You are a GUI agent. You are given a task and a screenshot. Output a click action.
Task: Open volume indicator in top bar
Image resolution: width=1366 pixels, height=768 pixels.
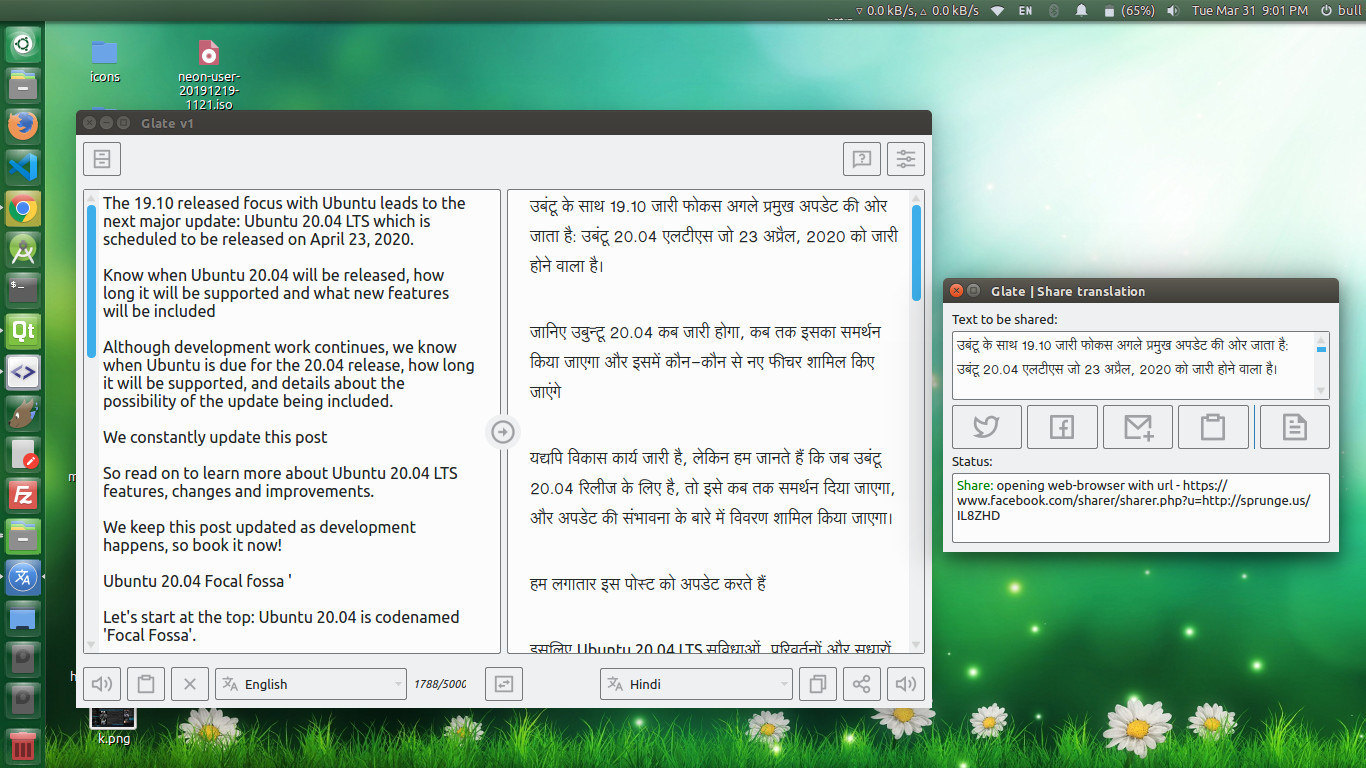tap(1173, 11)
